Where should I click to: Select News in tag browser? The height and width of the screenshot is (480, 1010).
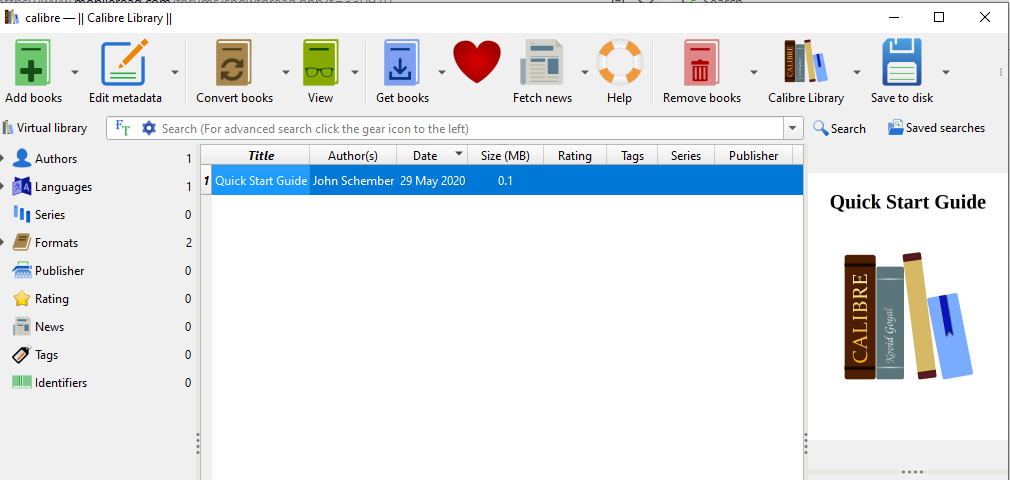(50, 327)
